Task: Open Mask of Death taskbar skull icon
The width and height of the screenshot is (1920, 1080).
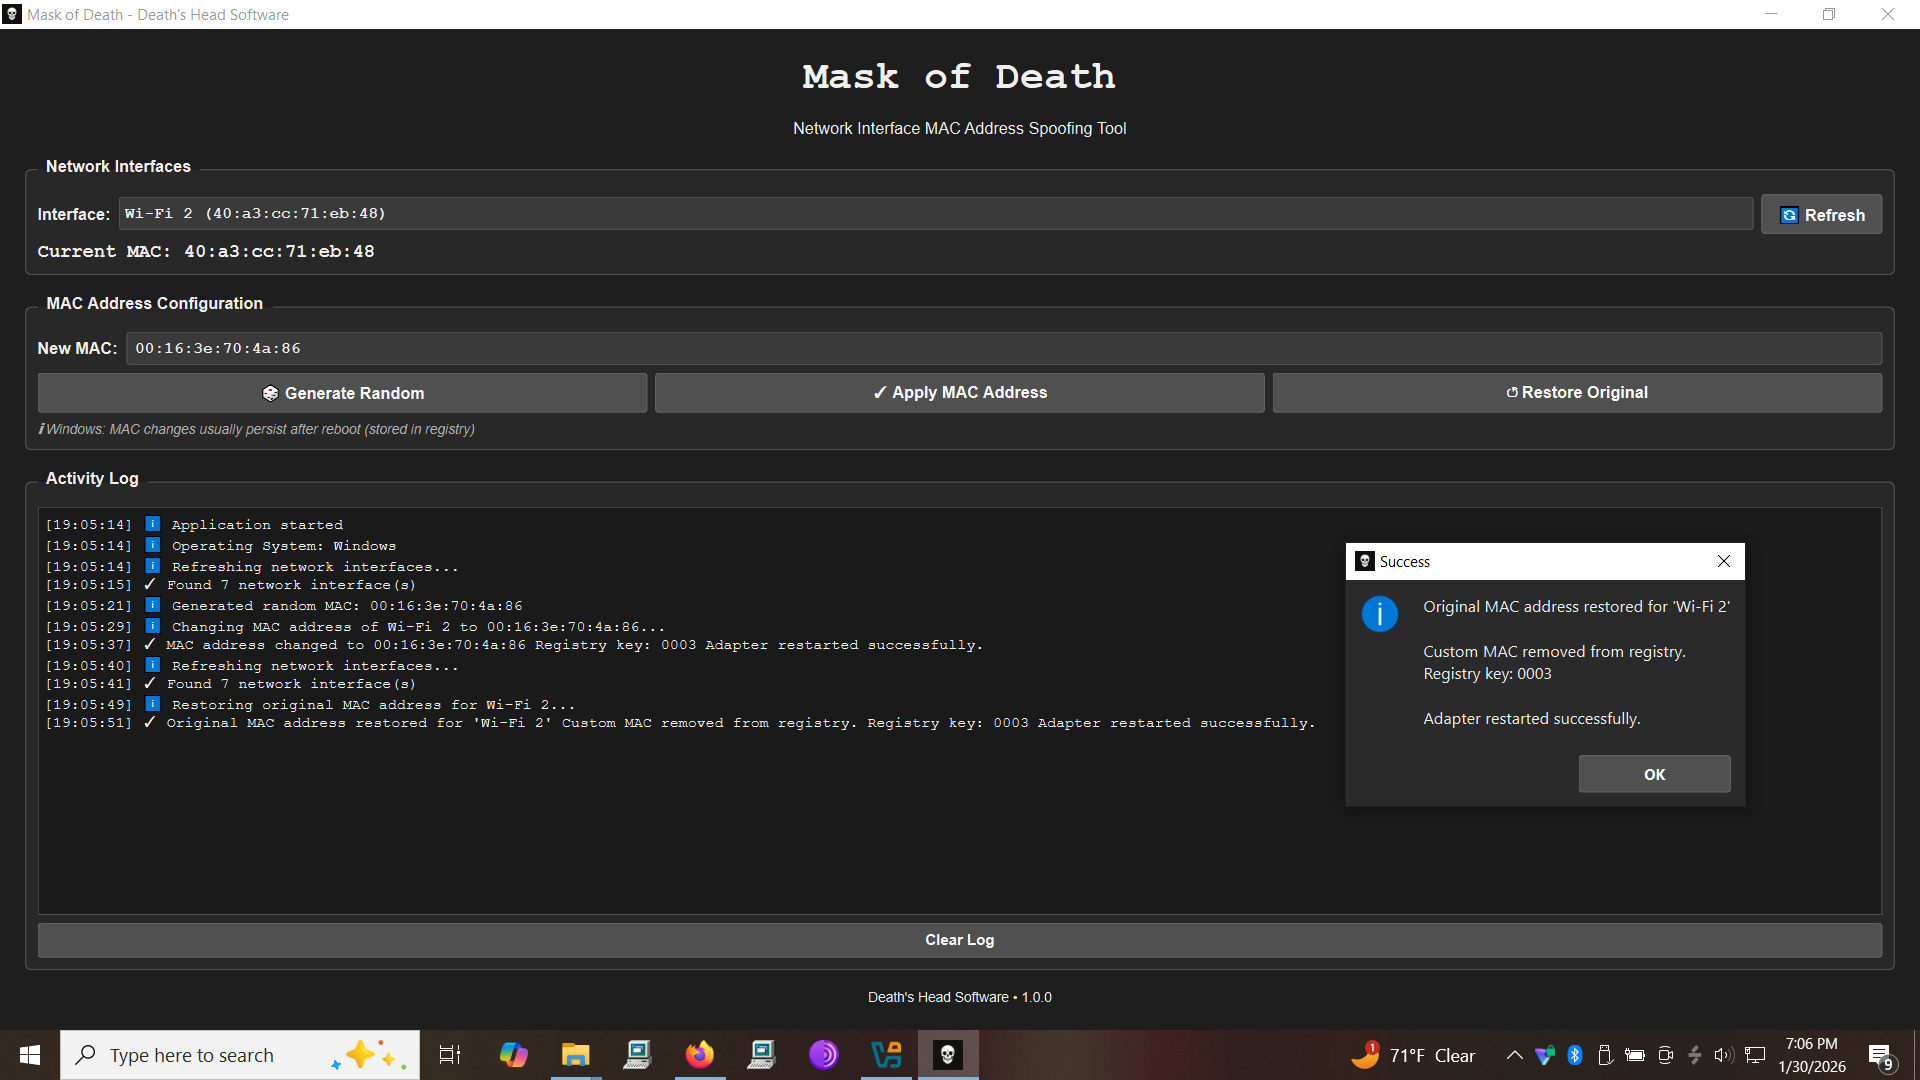Action: click(947, 1054)
